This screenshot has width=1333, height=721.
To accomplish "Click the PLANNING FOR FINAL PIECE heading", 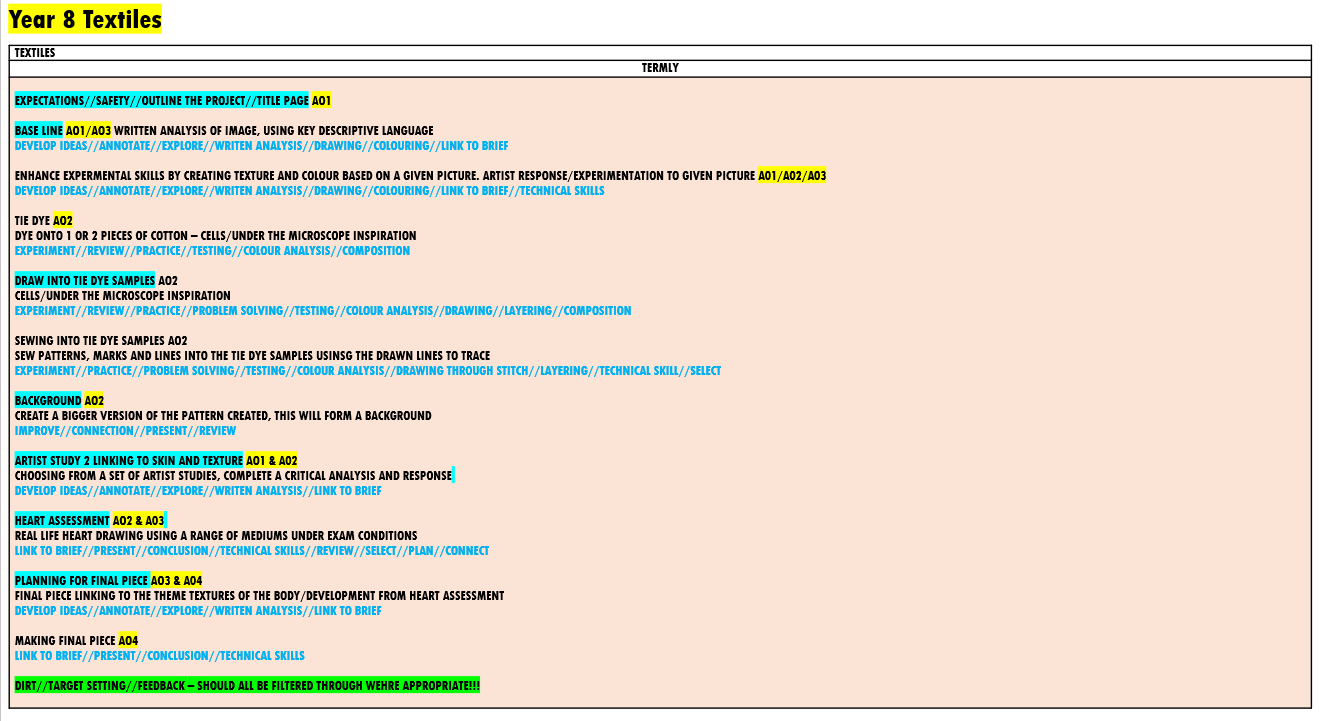I will [x=82, y=581].
